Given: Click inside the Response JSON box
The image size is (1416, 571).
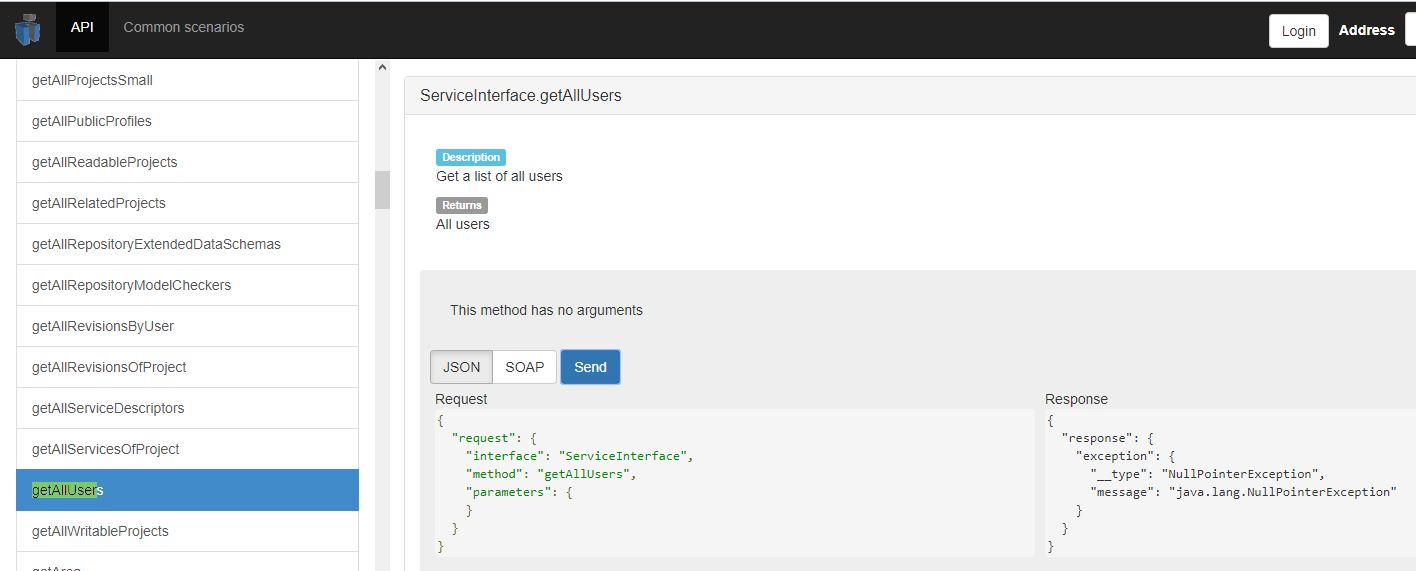Looking at the screenshot, I should coord(1230,483).
